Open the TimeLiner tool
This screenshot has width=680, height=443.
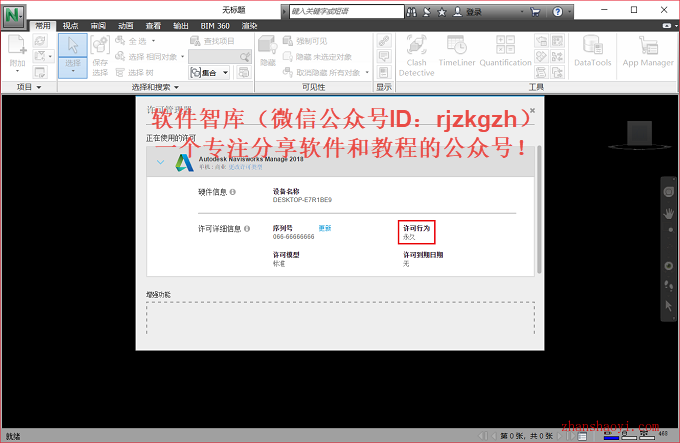[457, 51]
